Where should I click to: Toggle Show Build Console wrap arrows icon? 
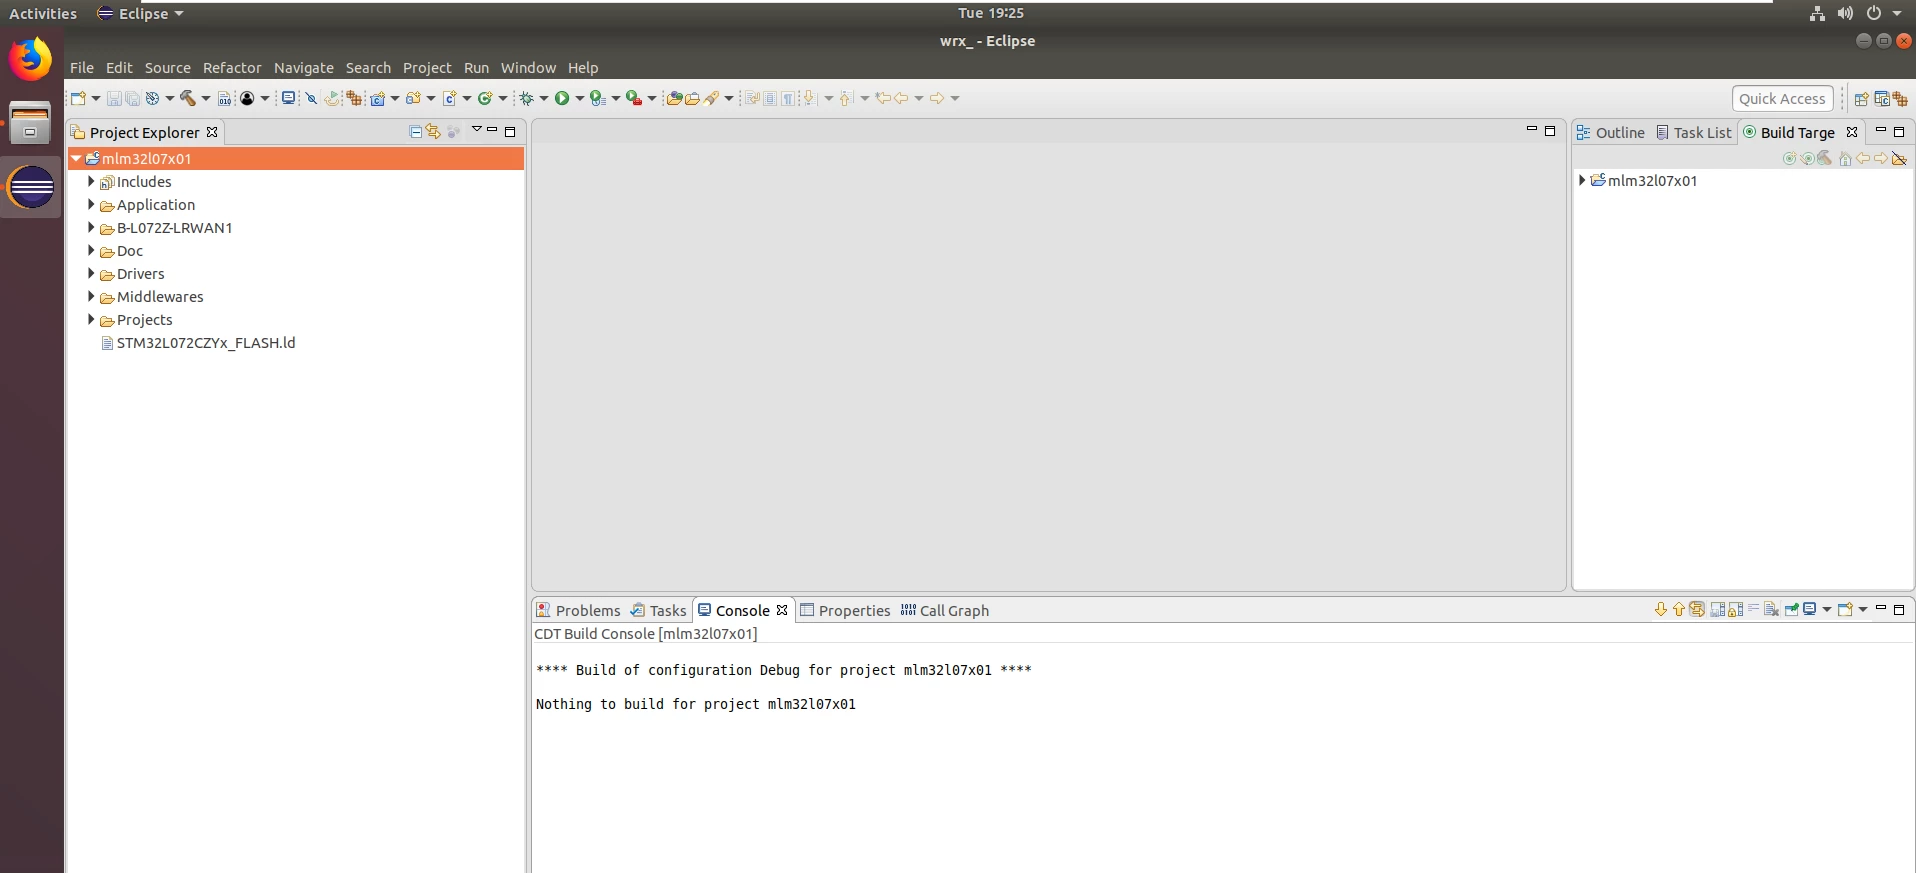tap(1697, 610)
